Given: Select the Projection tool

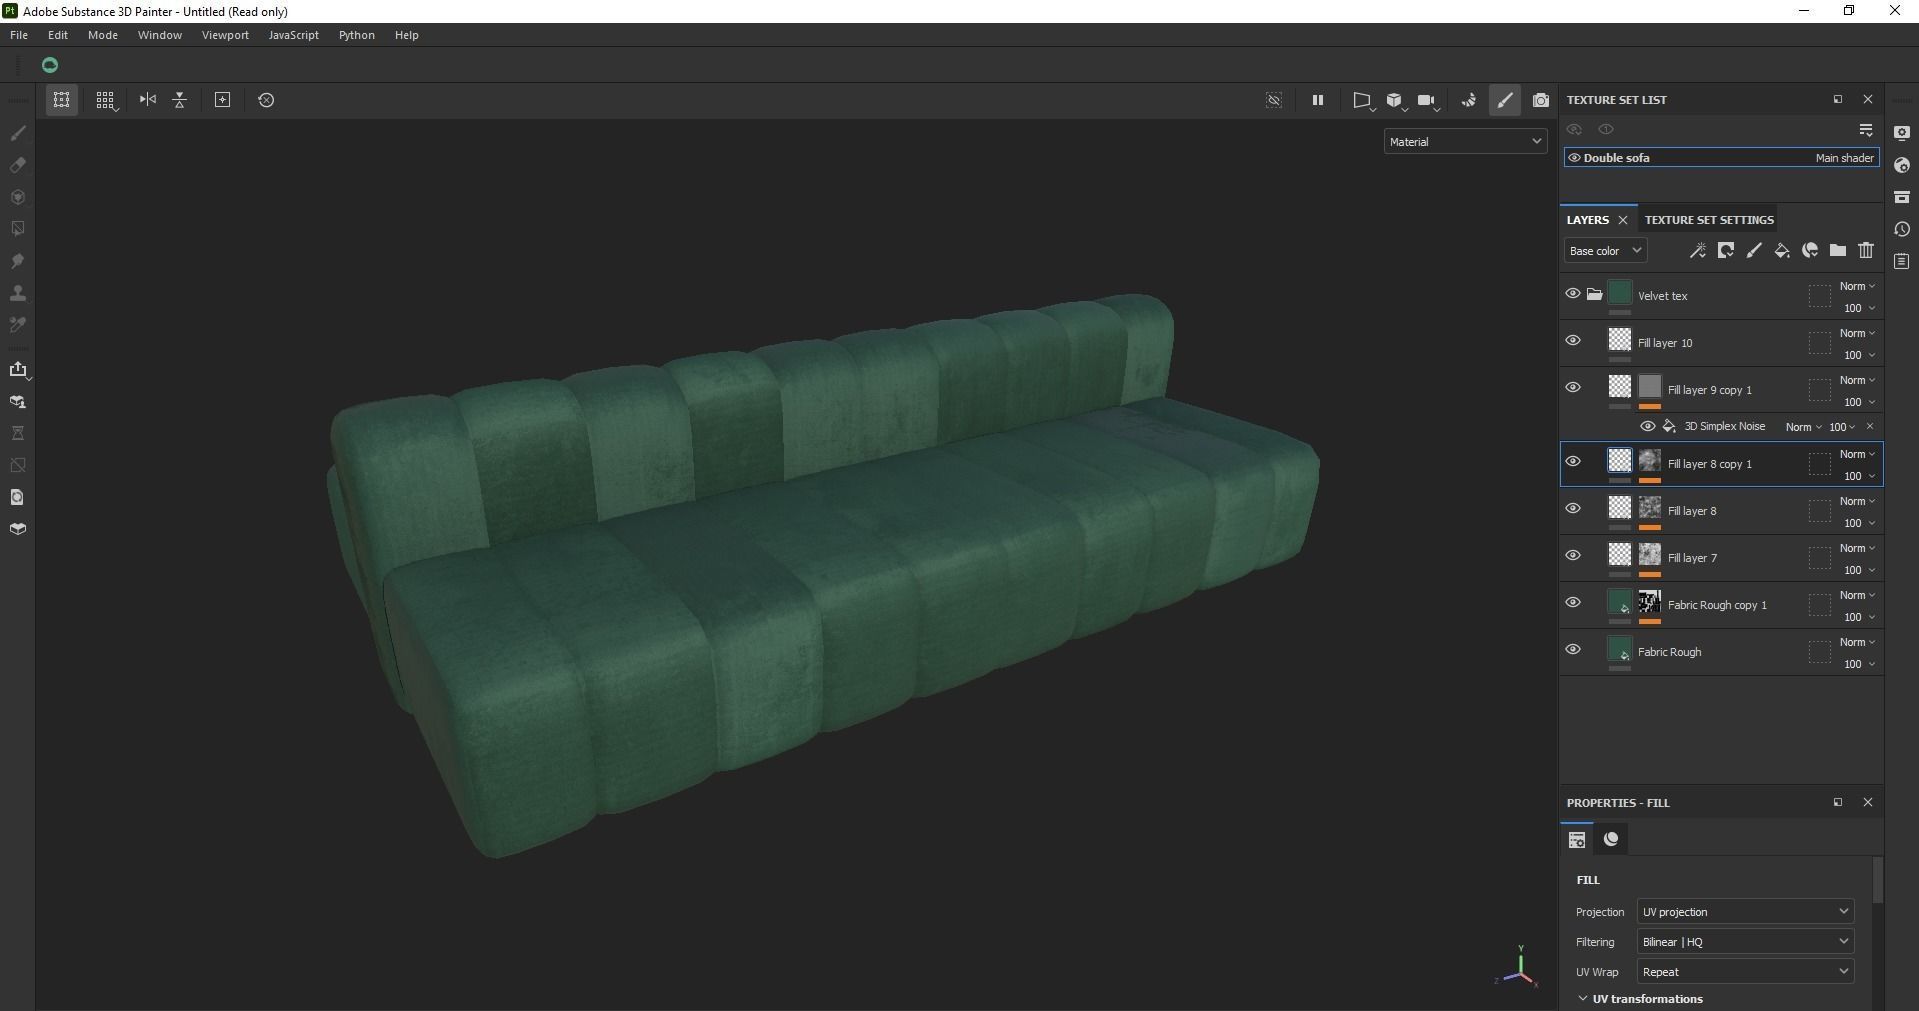Looking at the screenshot, I should pyautogui.click(x=18, y=197).
